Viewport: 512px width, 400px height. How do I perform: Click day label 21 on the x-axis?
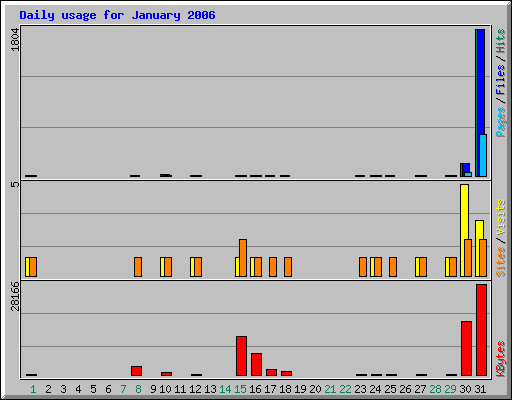330,389
